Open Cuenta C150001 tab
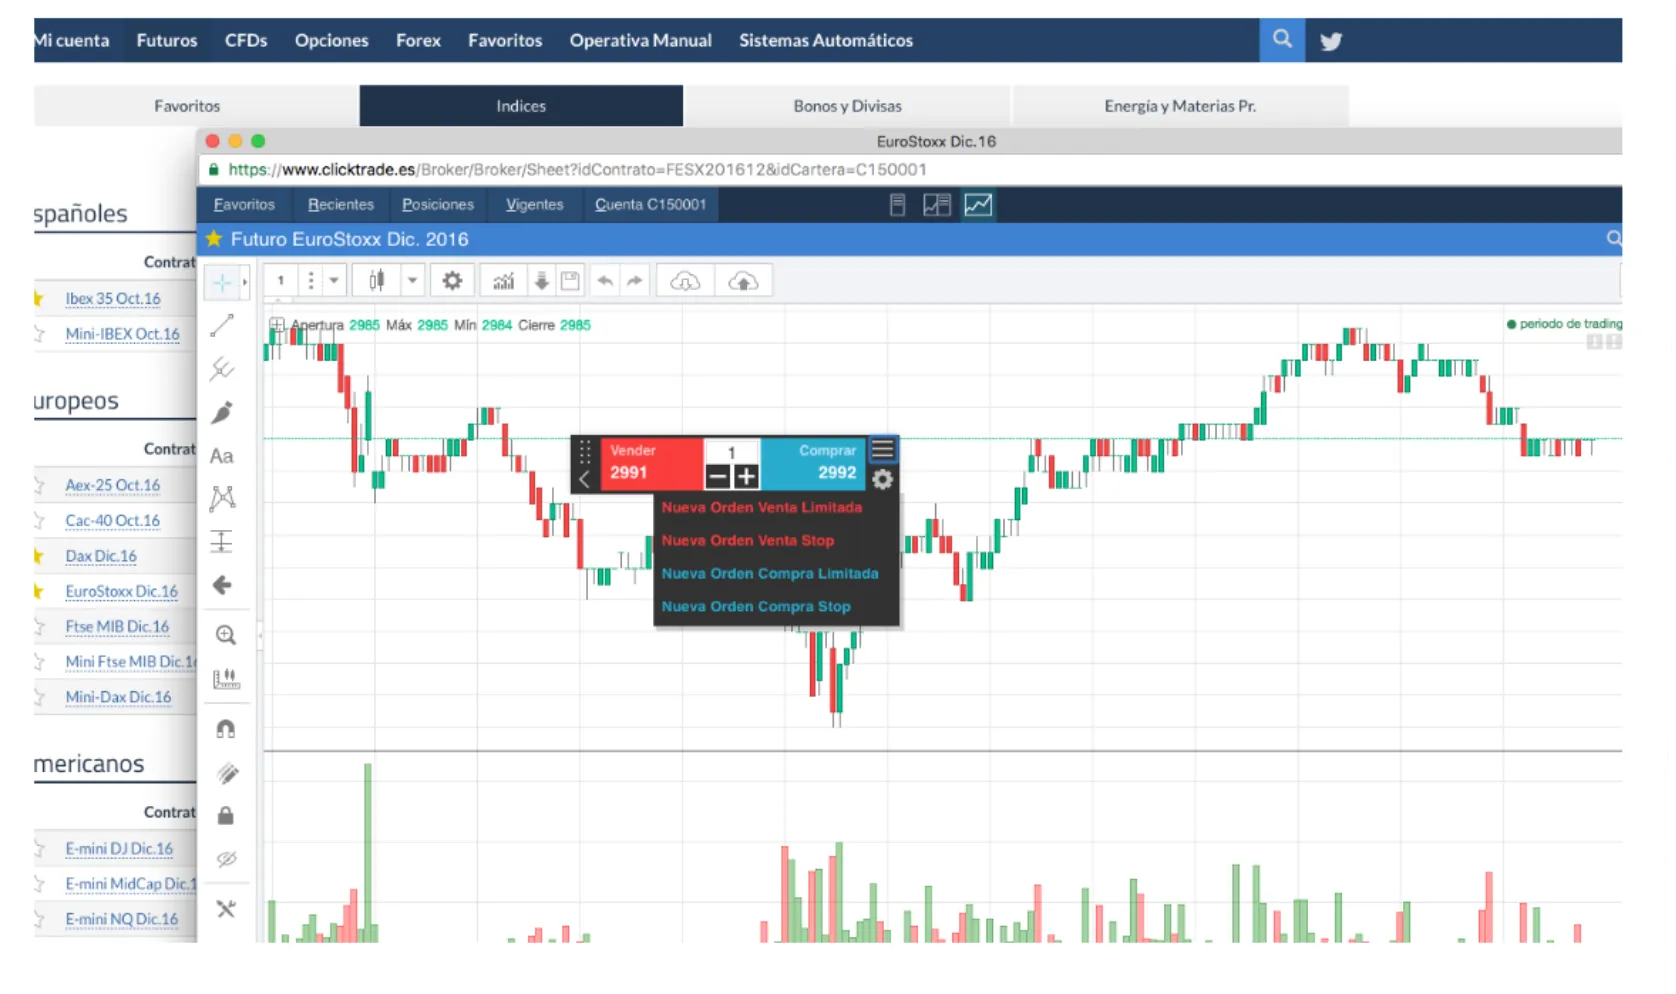The height and width of the screenshot is (994, 1676). (651, 204)
